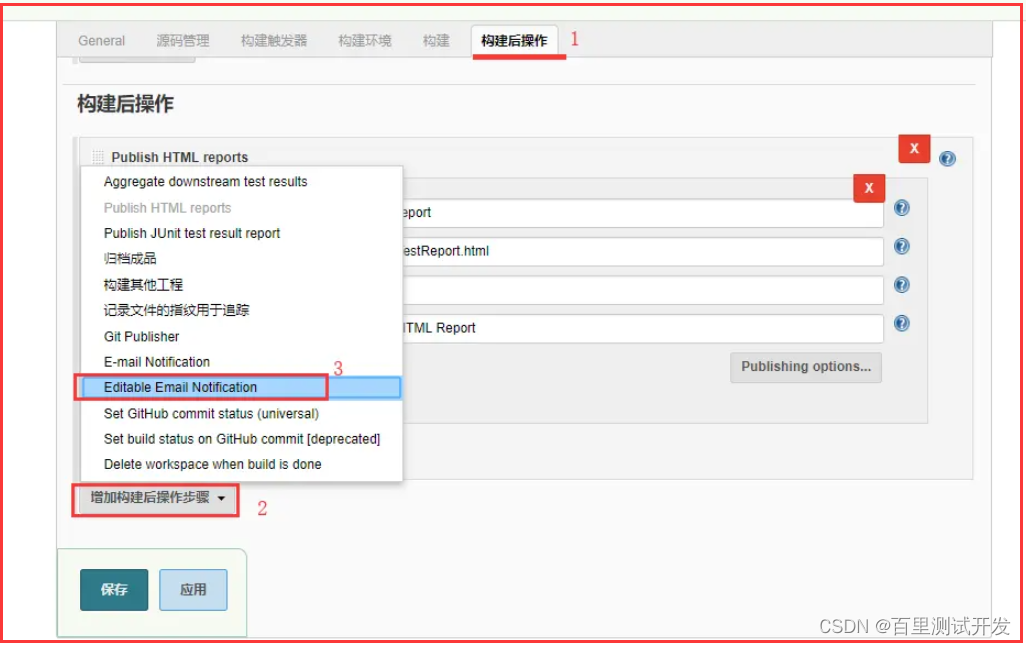Delete the Publish HTML reports step
1026x645 pixels.
tap(914, 148)
